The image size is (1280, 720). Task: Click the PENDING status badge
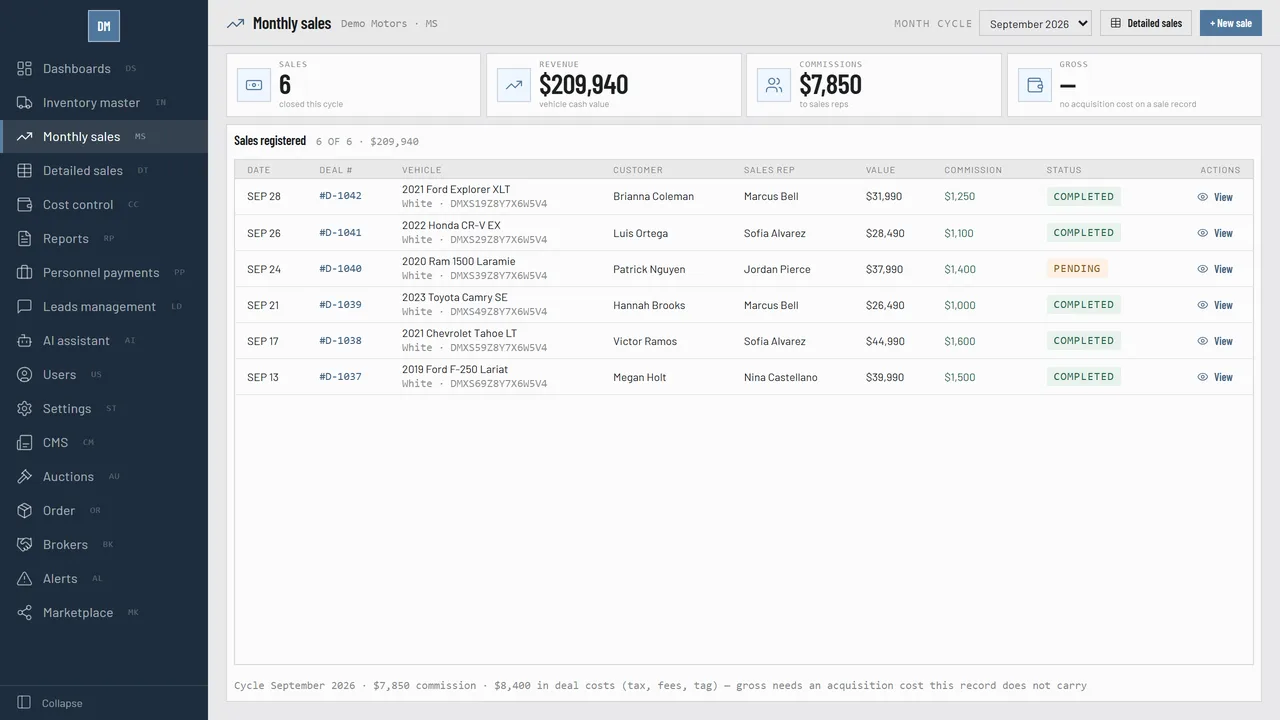[1077, 269]
